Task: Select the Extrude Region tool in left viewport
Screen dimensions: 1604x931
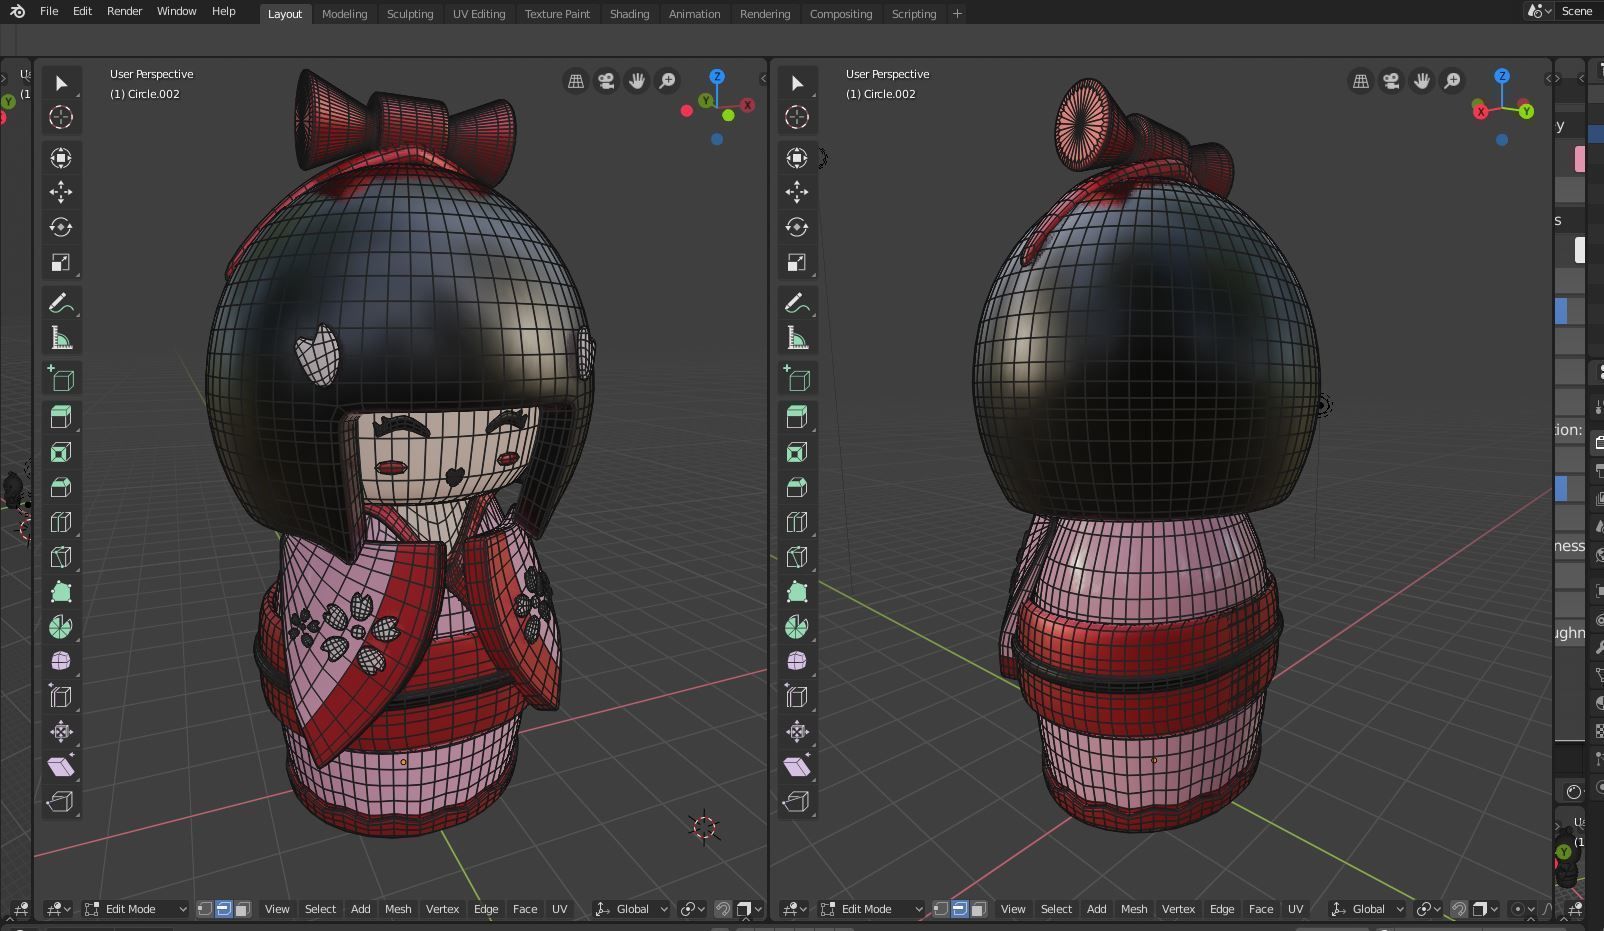Action: (61, 417)
